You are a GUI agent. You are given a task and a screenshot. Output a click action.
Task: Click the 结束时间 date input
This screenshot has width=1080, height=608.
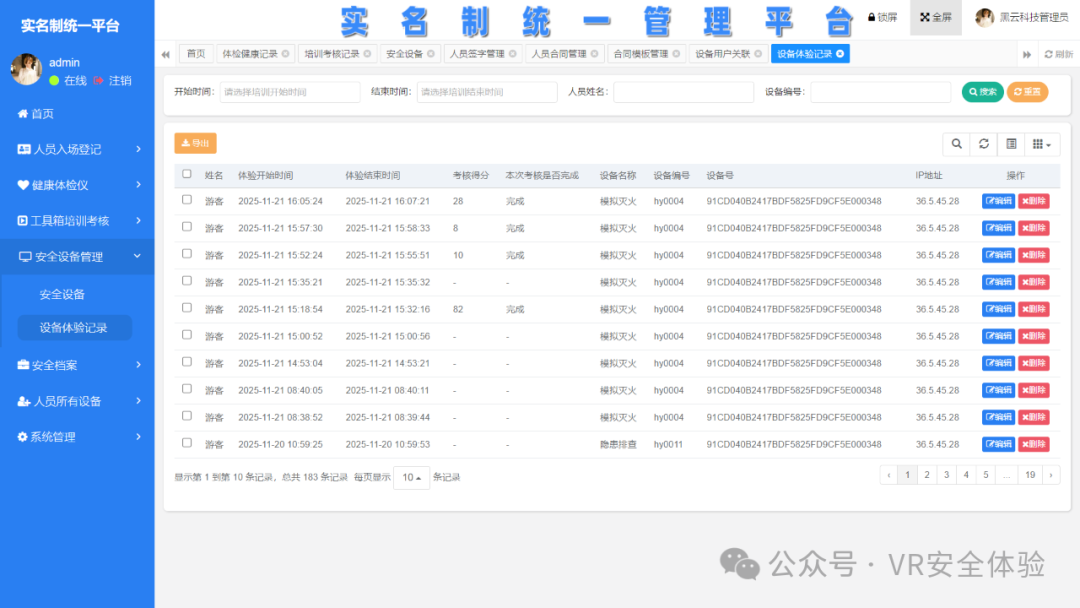click(x=487, y=92)
